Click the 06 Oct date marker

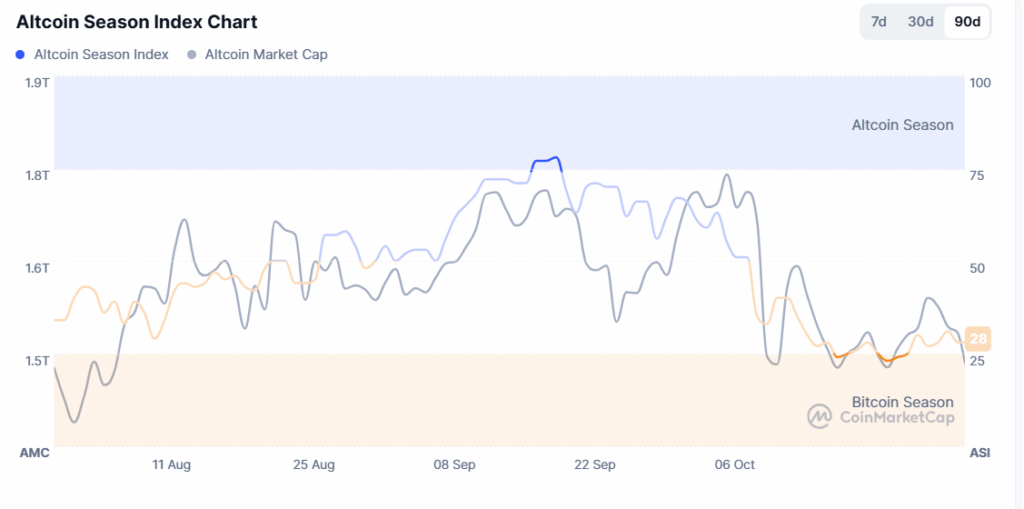(735, 464)
